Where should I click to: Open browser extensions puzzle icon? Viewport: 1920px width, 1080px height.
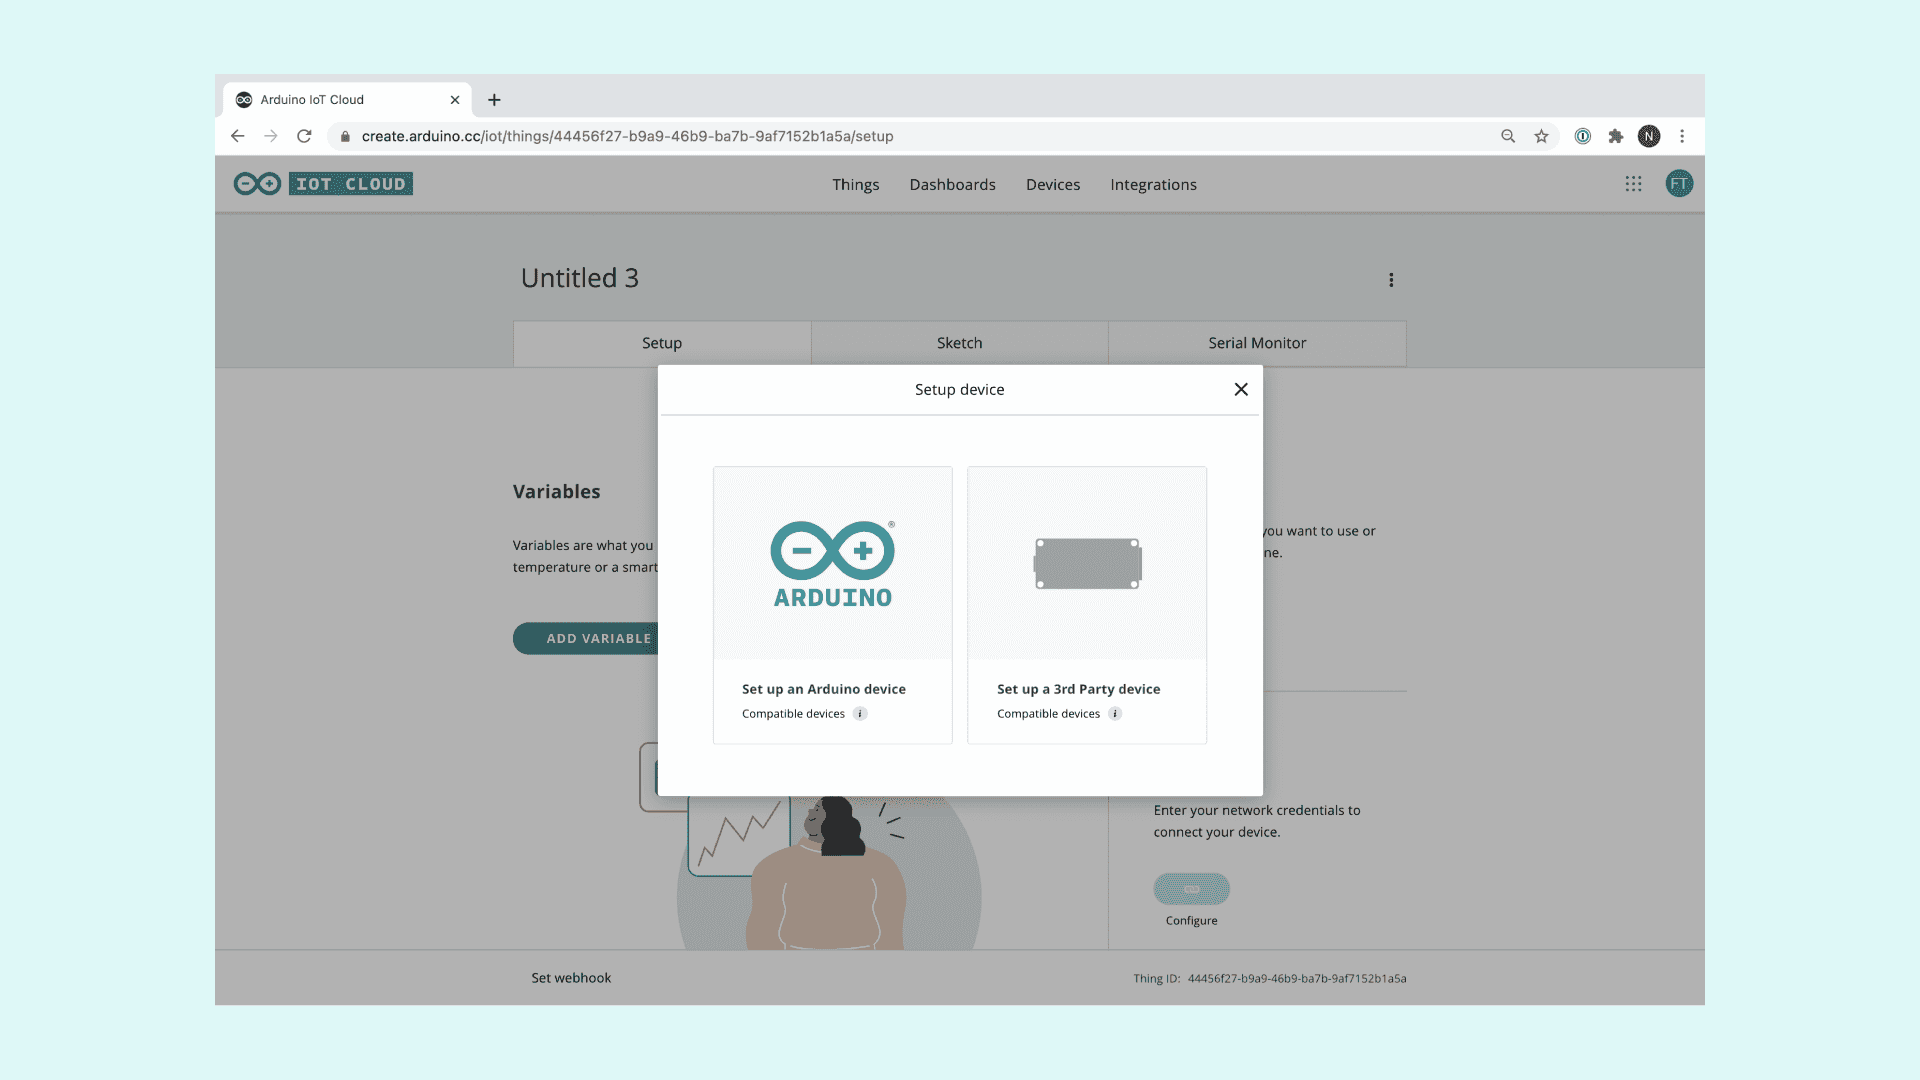pos(1615,136)
